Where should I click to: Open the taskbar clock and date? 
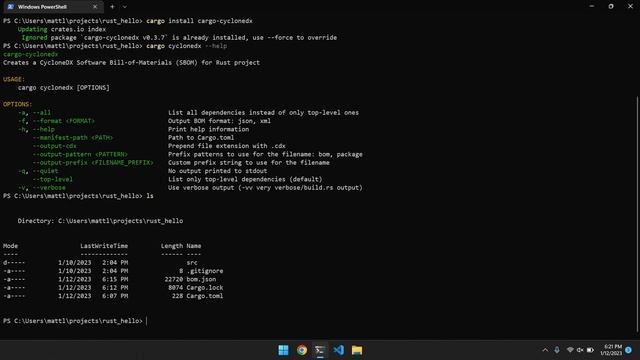(611, 350)
